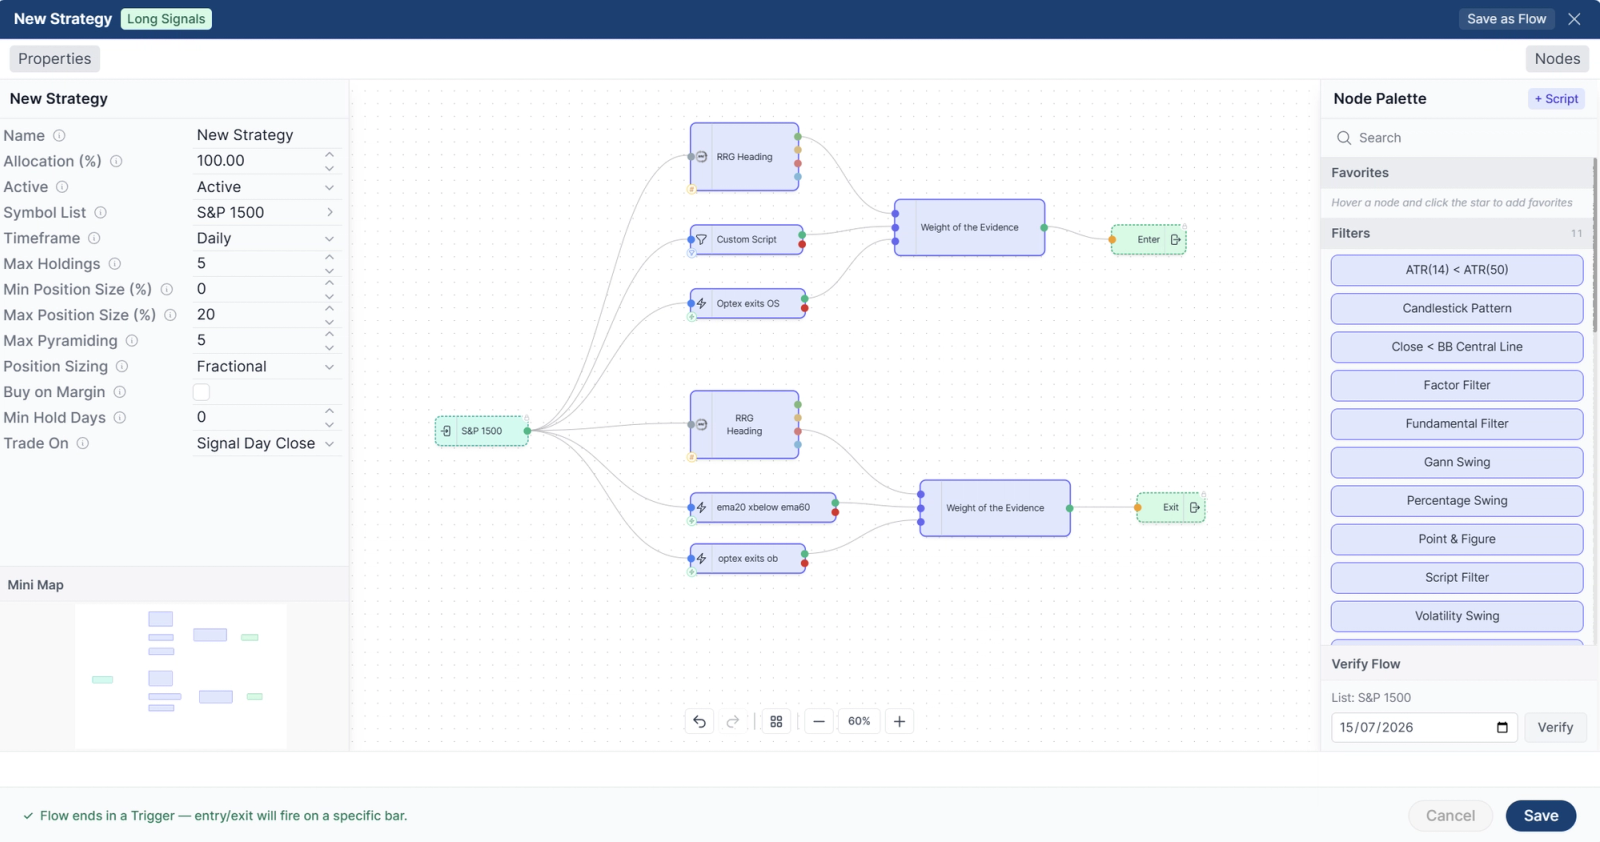Click Cancel at the bottom
The width and height of the screenshot is (1600, 842).
[1450, 816]
